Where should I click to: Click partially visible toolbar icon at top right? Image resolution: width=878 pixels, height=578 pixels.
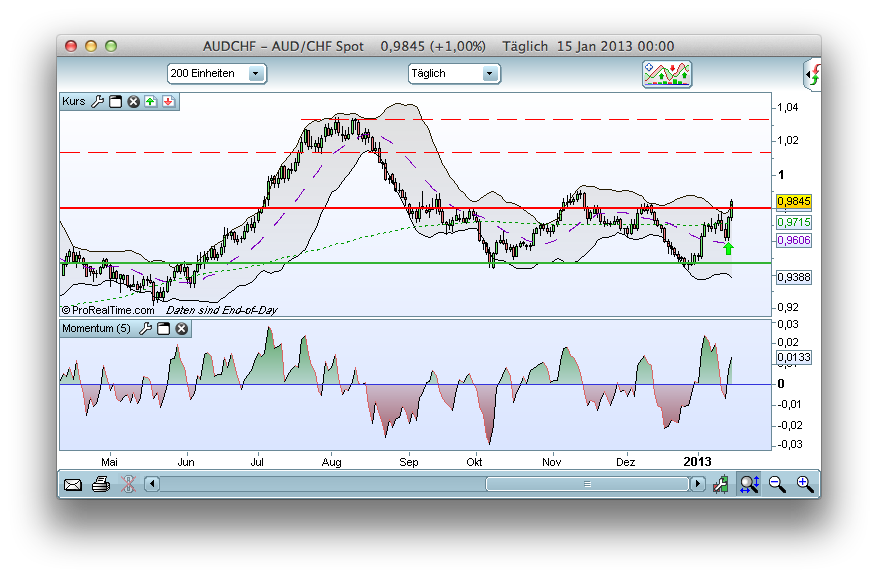point(813,75)
